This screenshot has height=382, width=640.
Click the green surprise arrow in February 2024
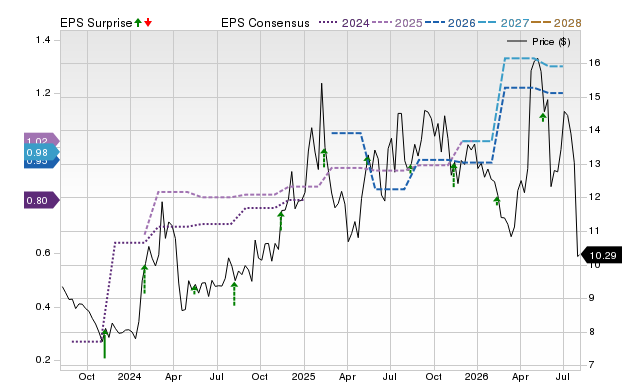click(x=144, y=279)
